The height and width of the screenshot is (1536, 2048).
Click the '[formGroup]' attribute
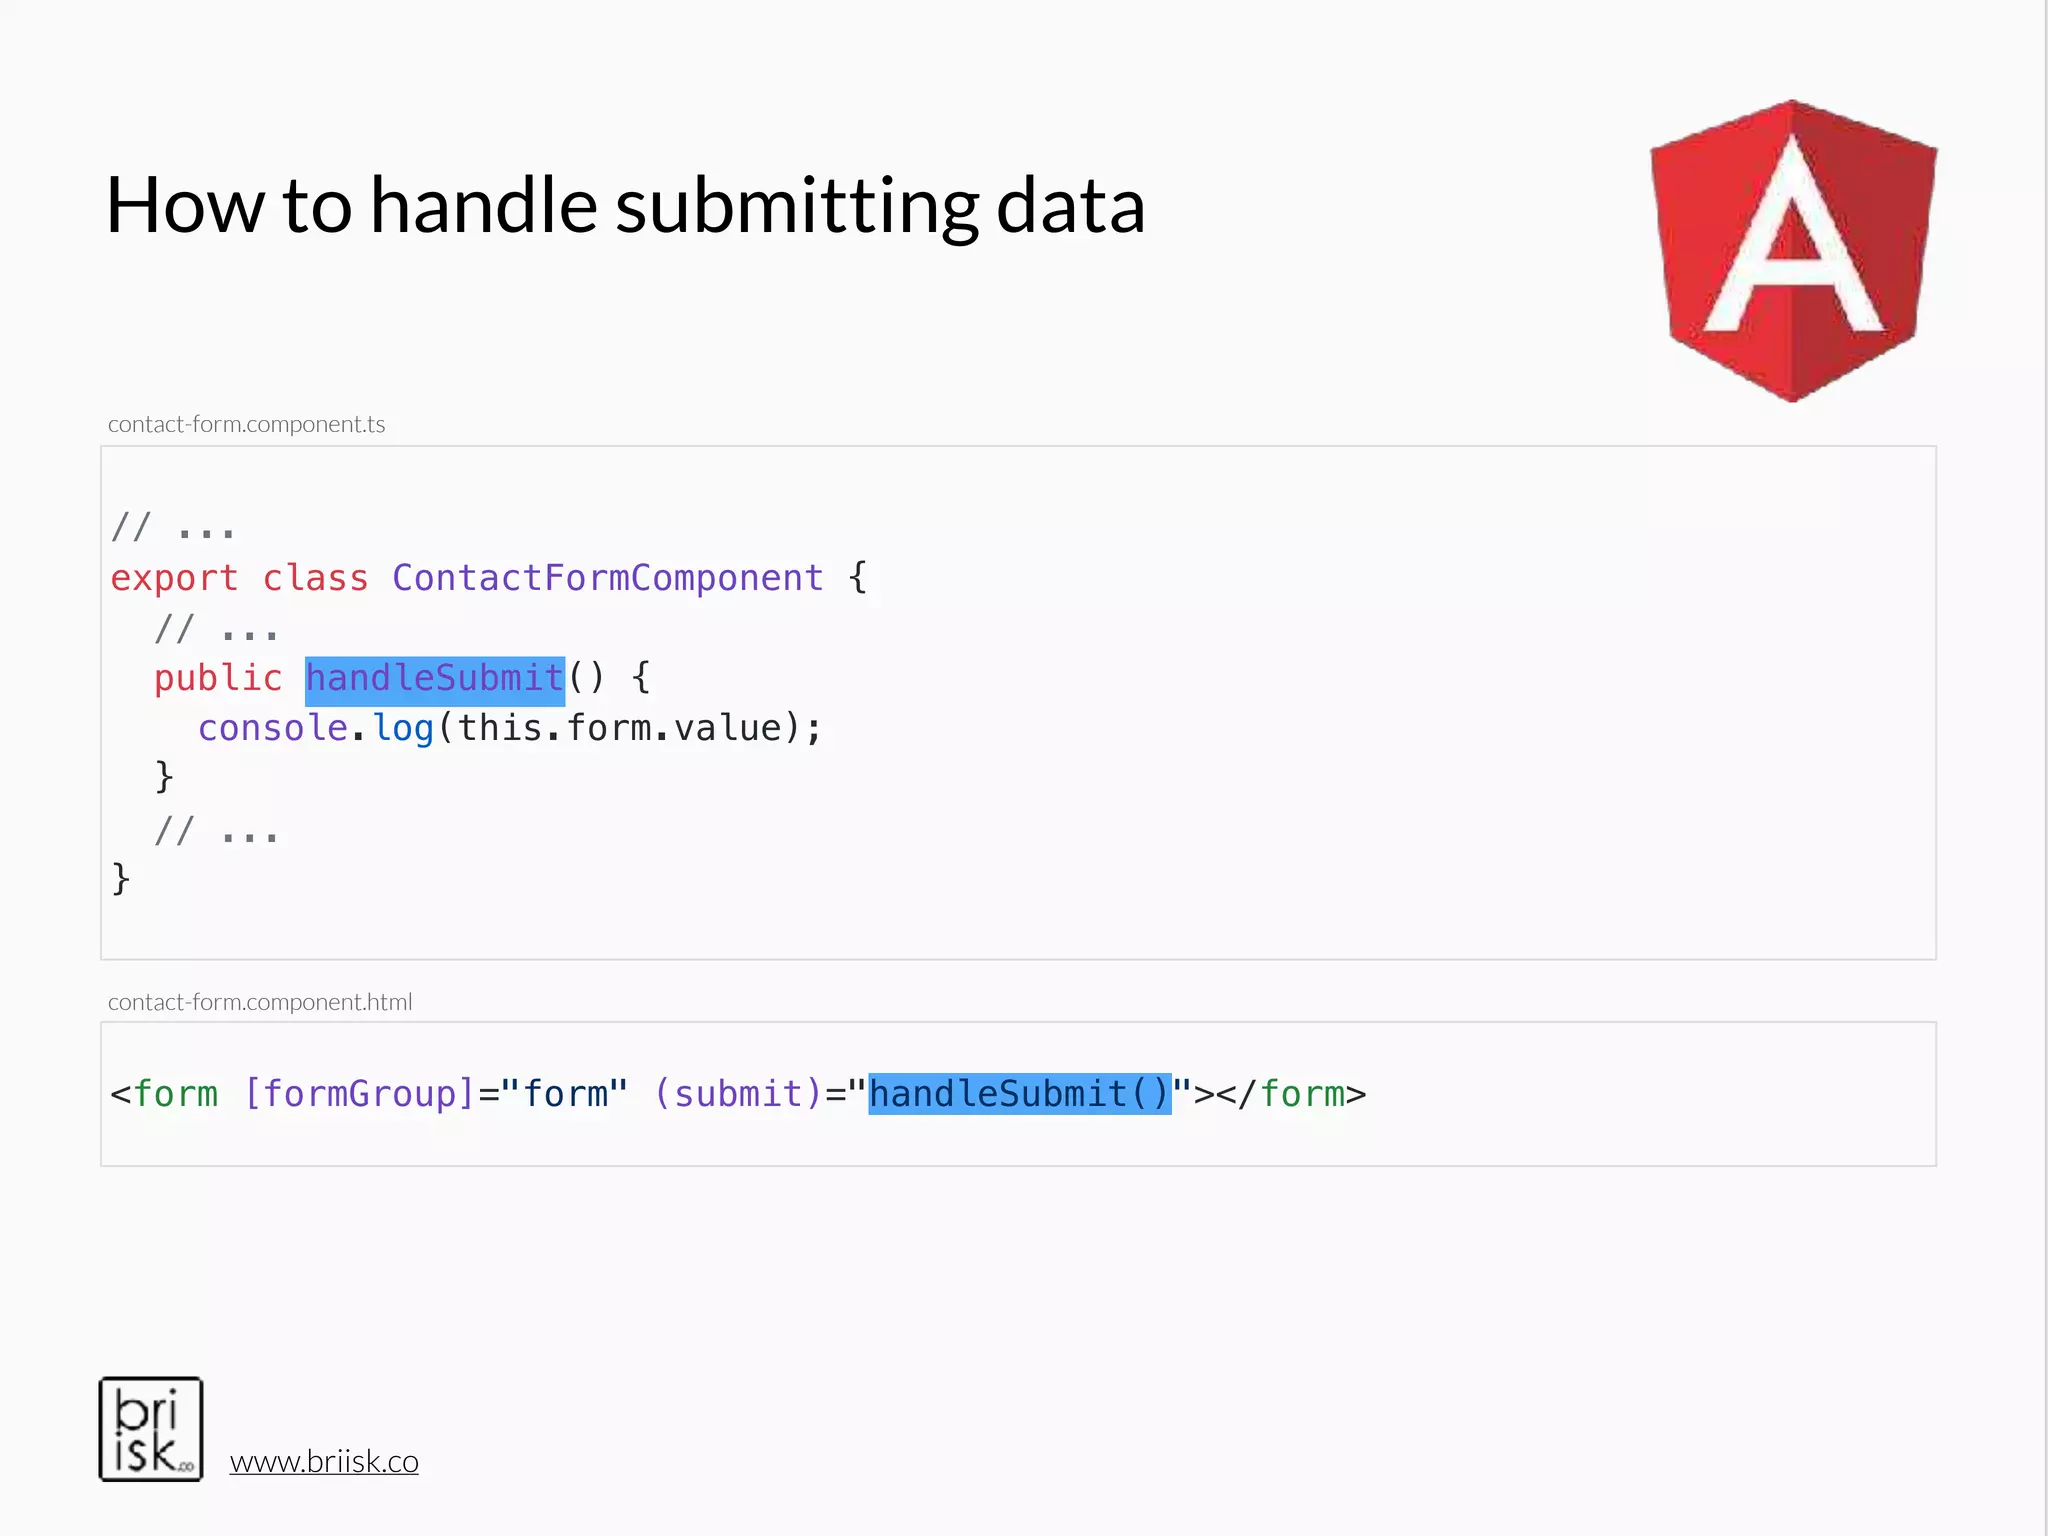[x=359, y=1094]
